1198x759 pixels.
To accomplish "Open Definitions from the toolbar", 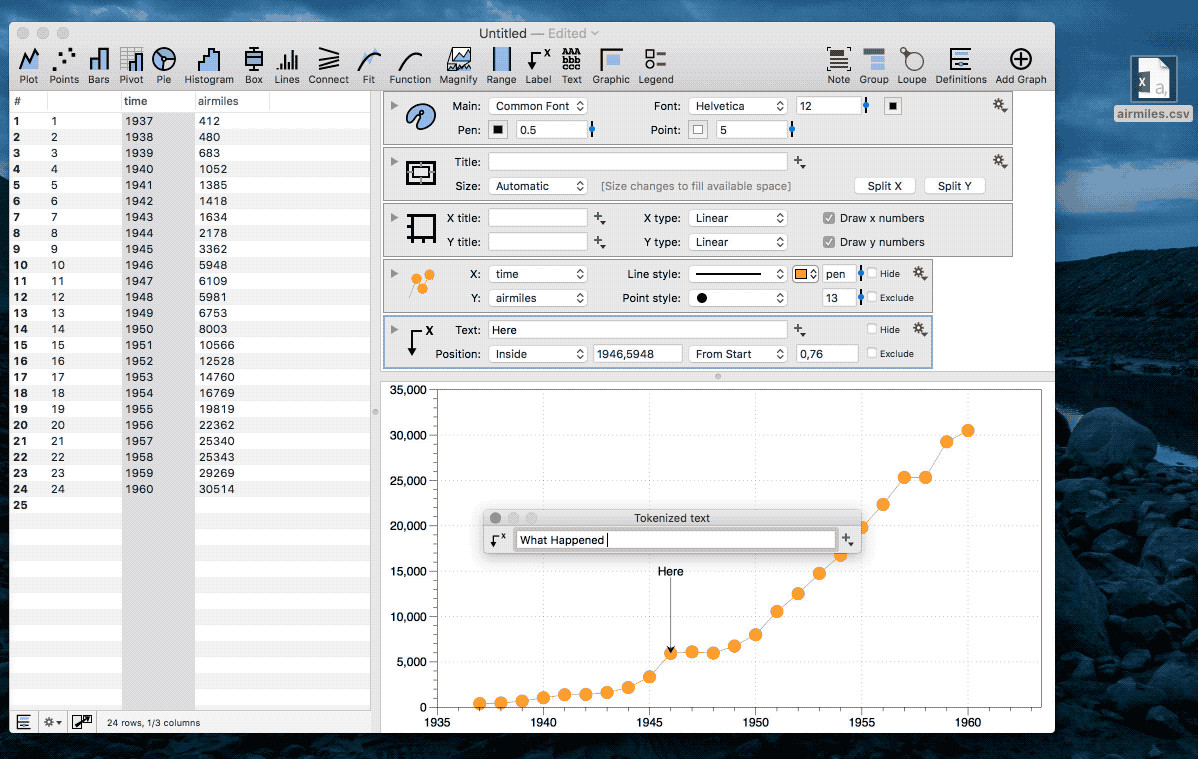I will (x=961, y=66).
